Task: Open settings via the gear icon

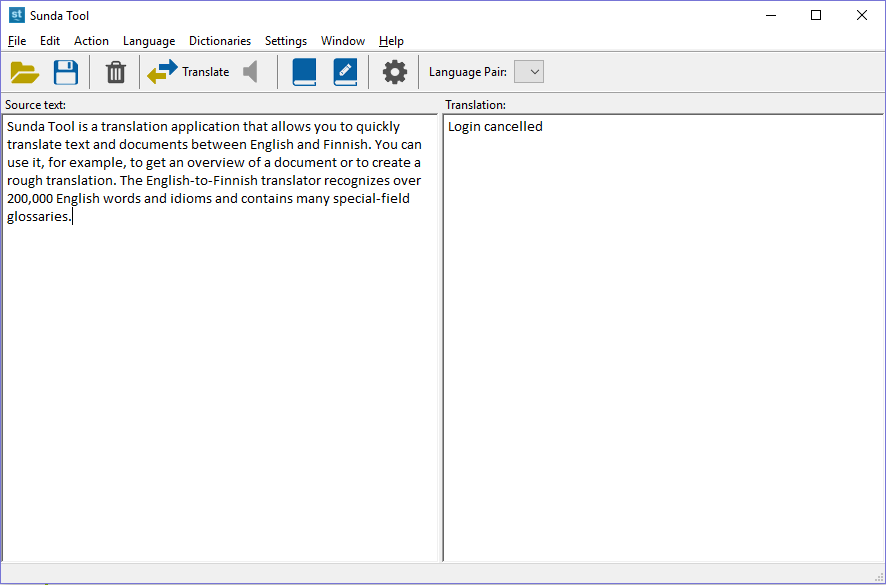Action: coord(394,71)
